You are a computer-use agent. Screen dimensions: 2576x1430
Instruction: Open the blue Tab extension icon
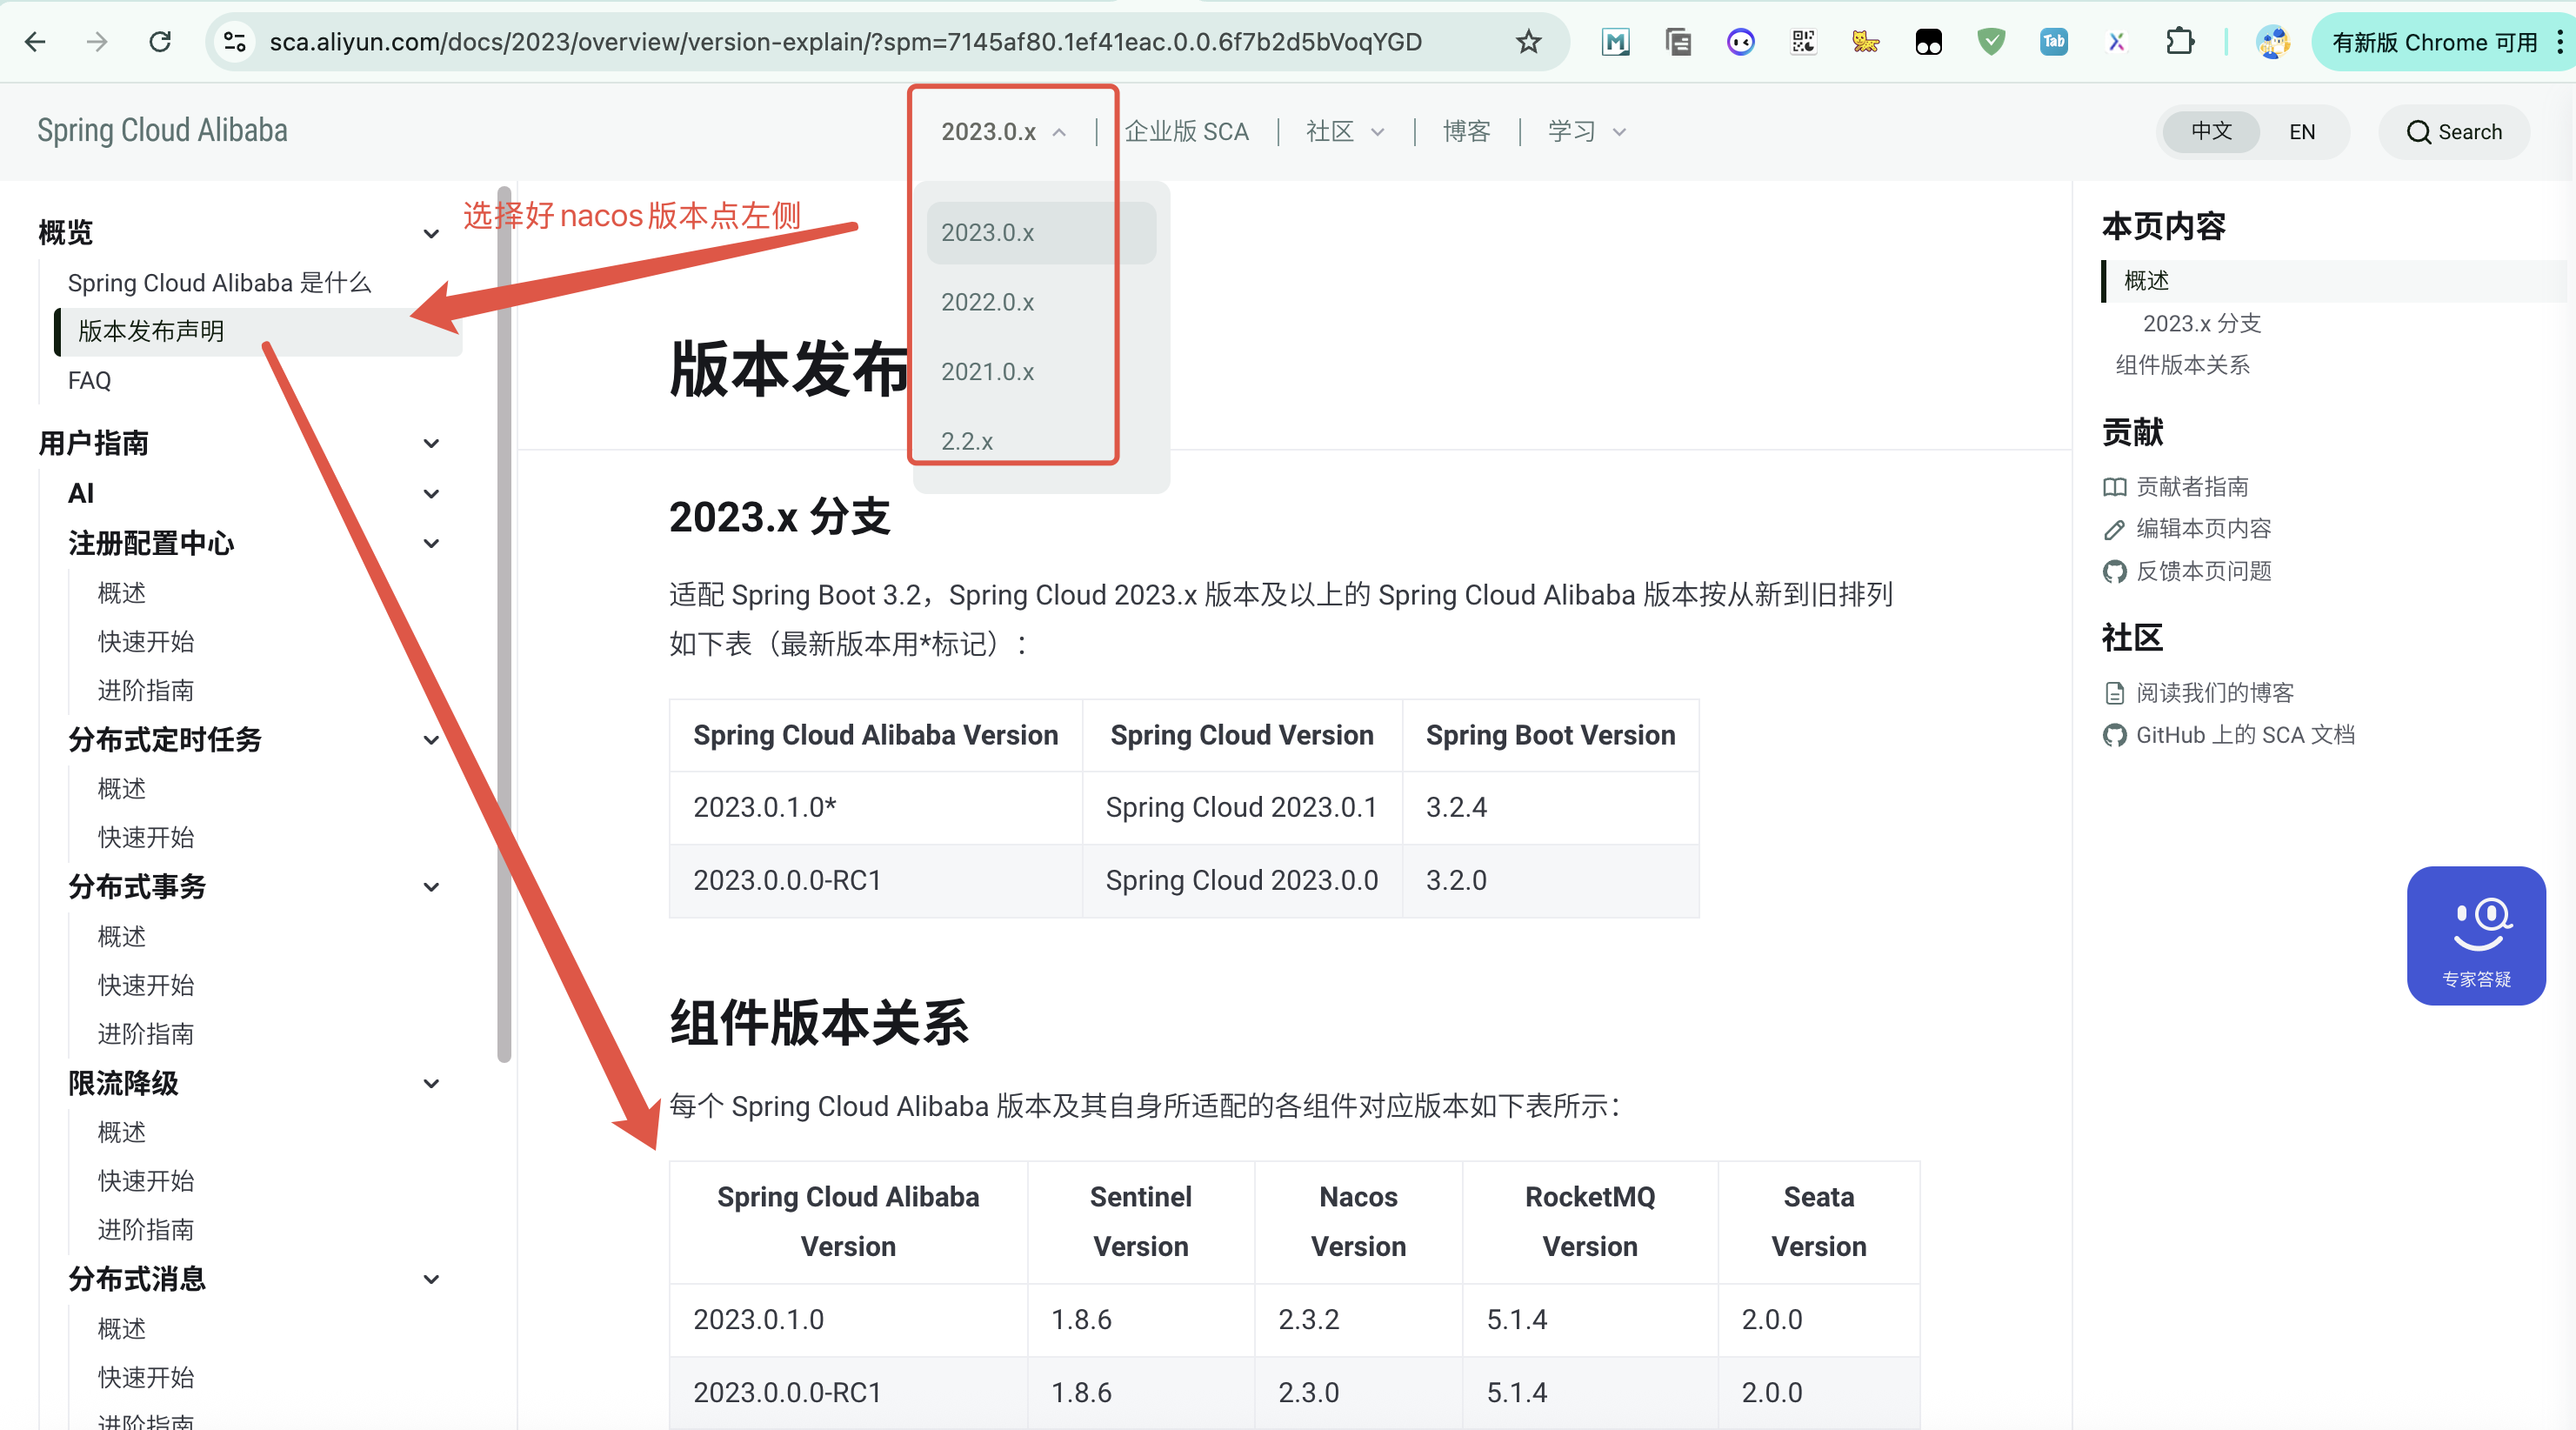tap(2053, 42)
